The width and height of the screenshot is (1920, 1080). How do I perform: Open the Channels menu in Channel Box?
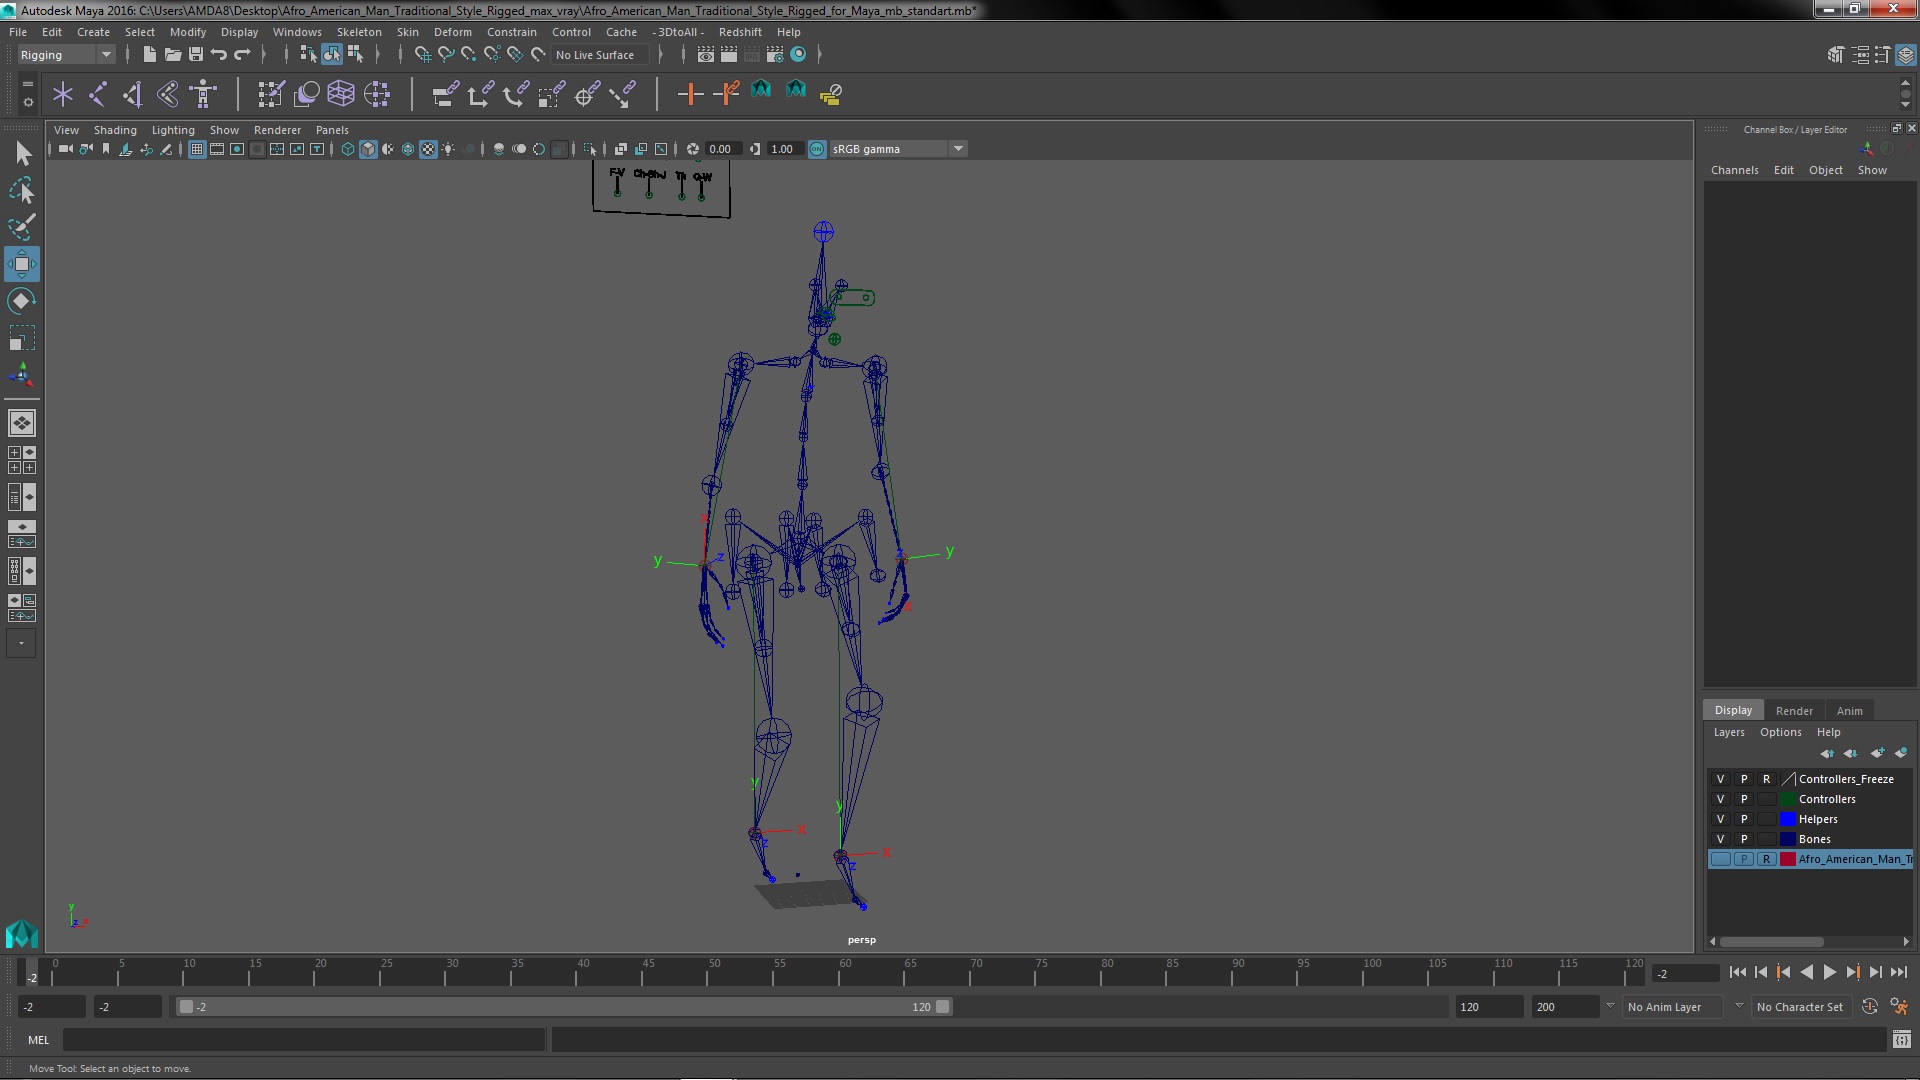(1734, 170)
